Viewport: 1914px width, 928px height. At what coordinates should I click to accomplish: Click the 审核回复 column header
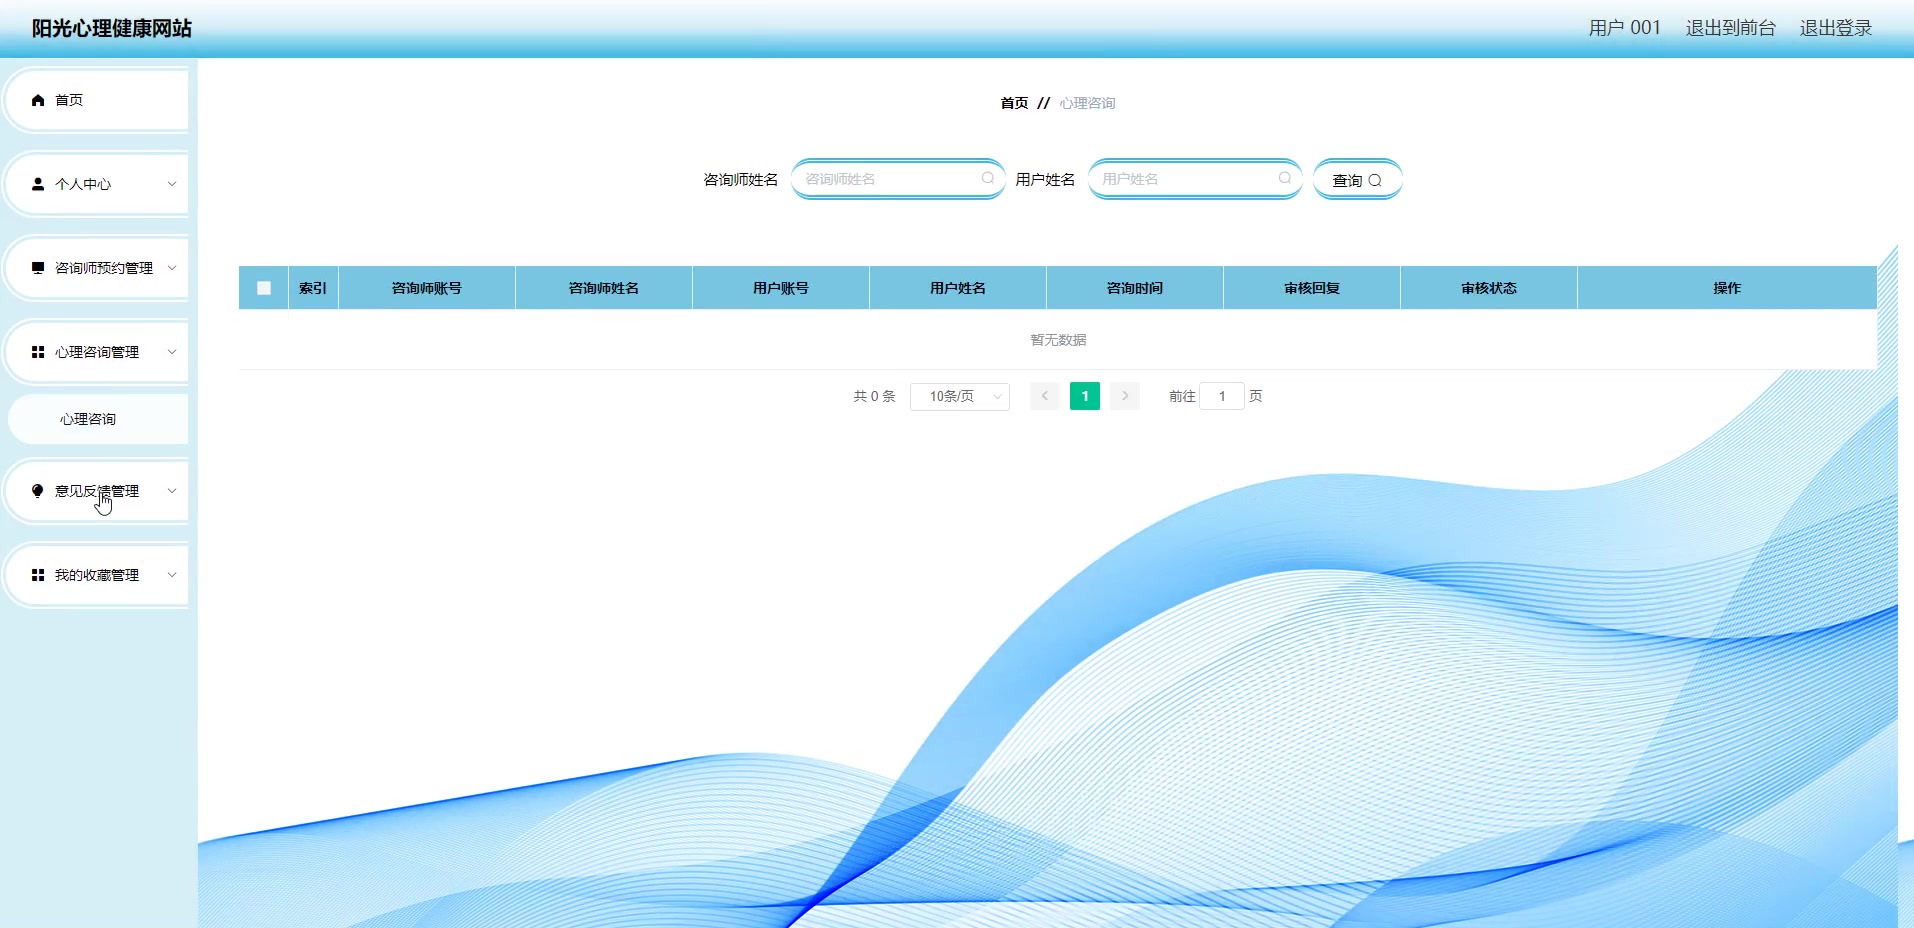[x=1312, y=288]
